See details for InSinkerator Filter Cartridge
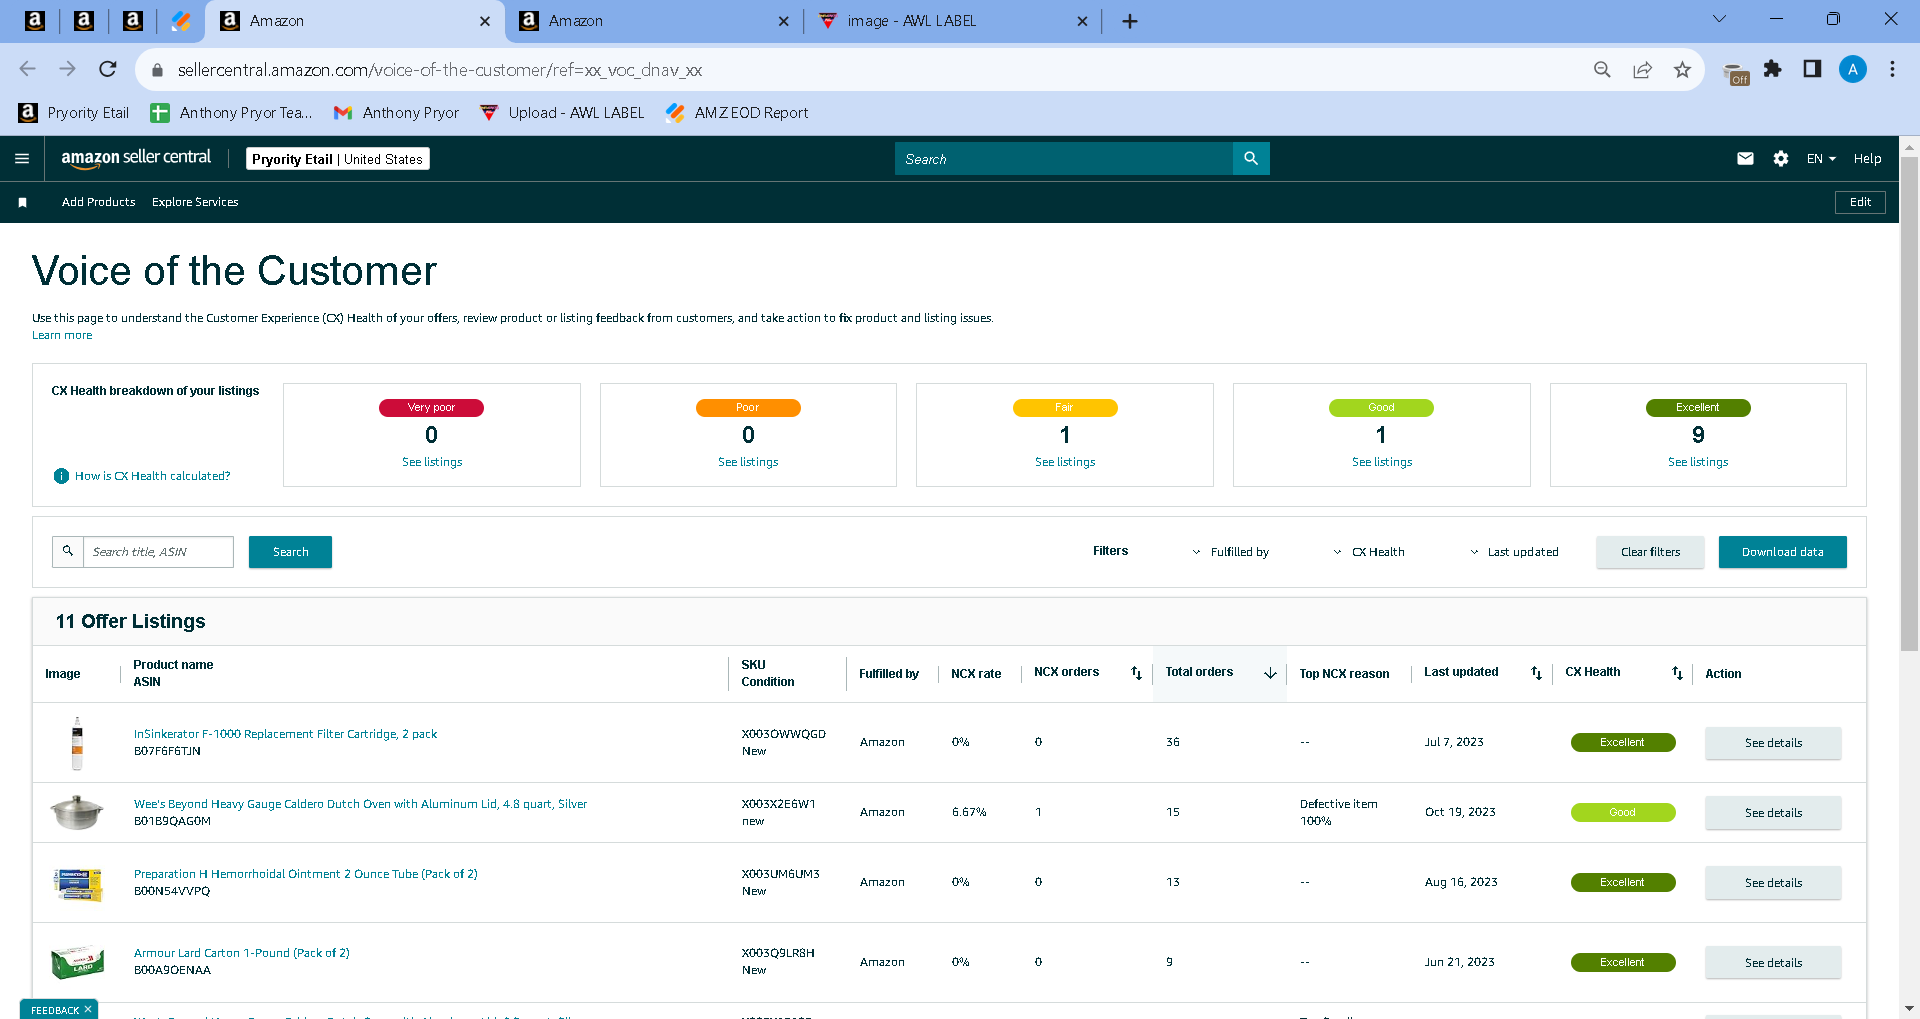Screen dimensions: 1920x1019 tap(1773, 743)
